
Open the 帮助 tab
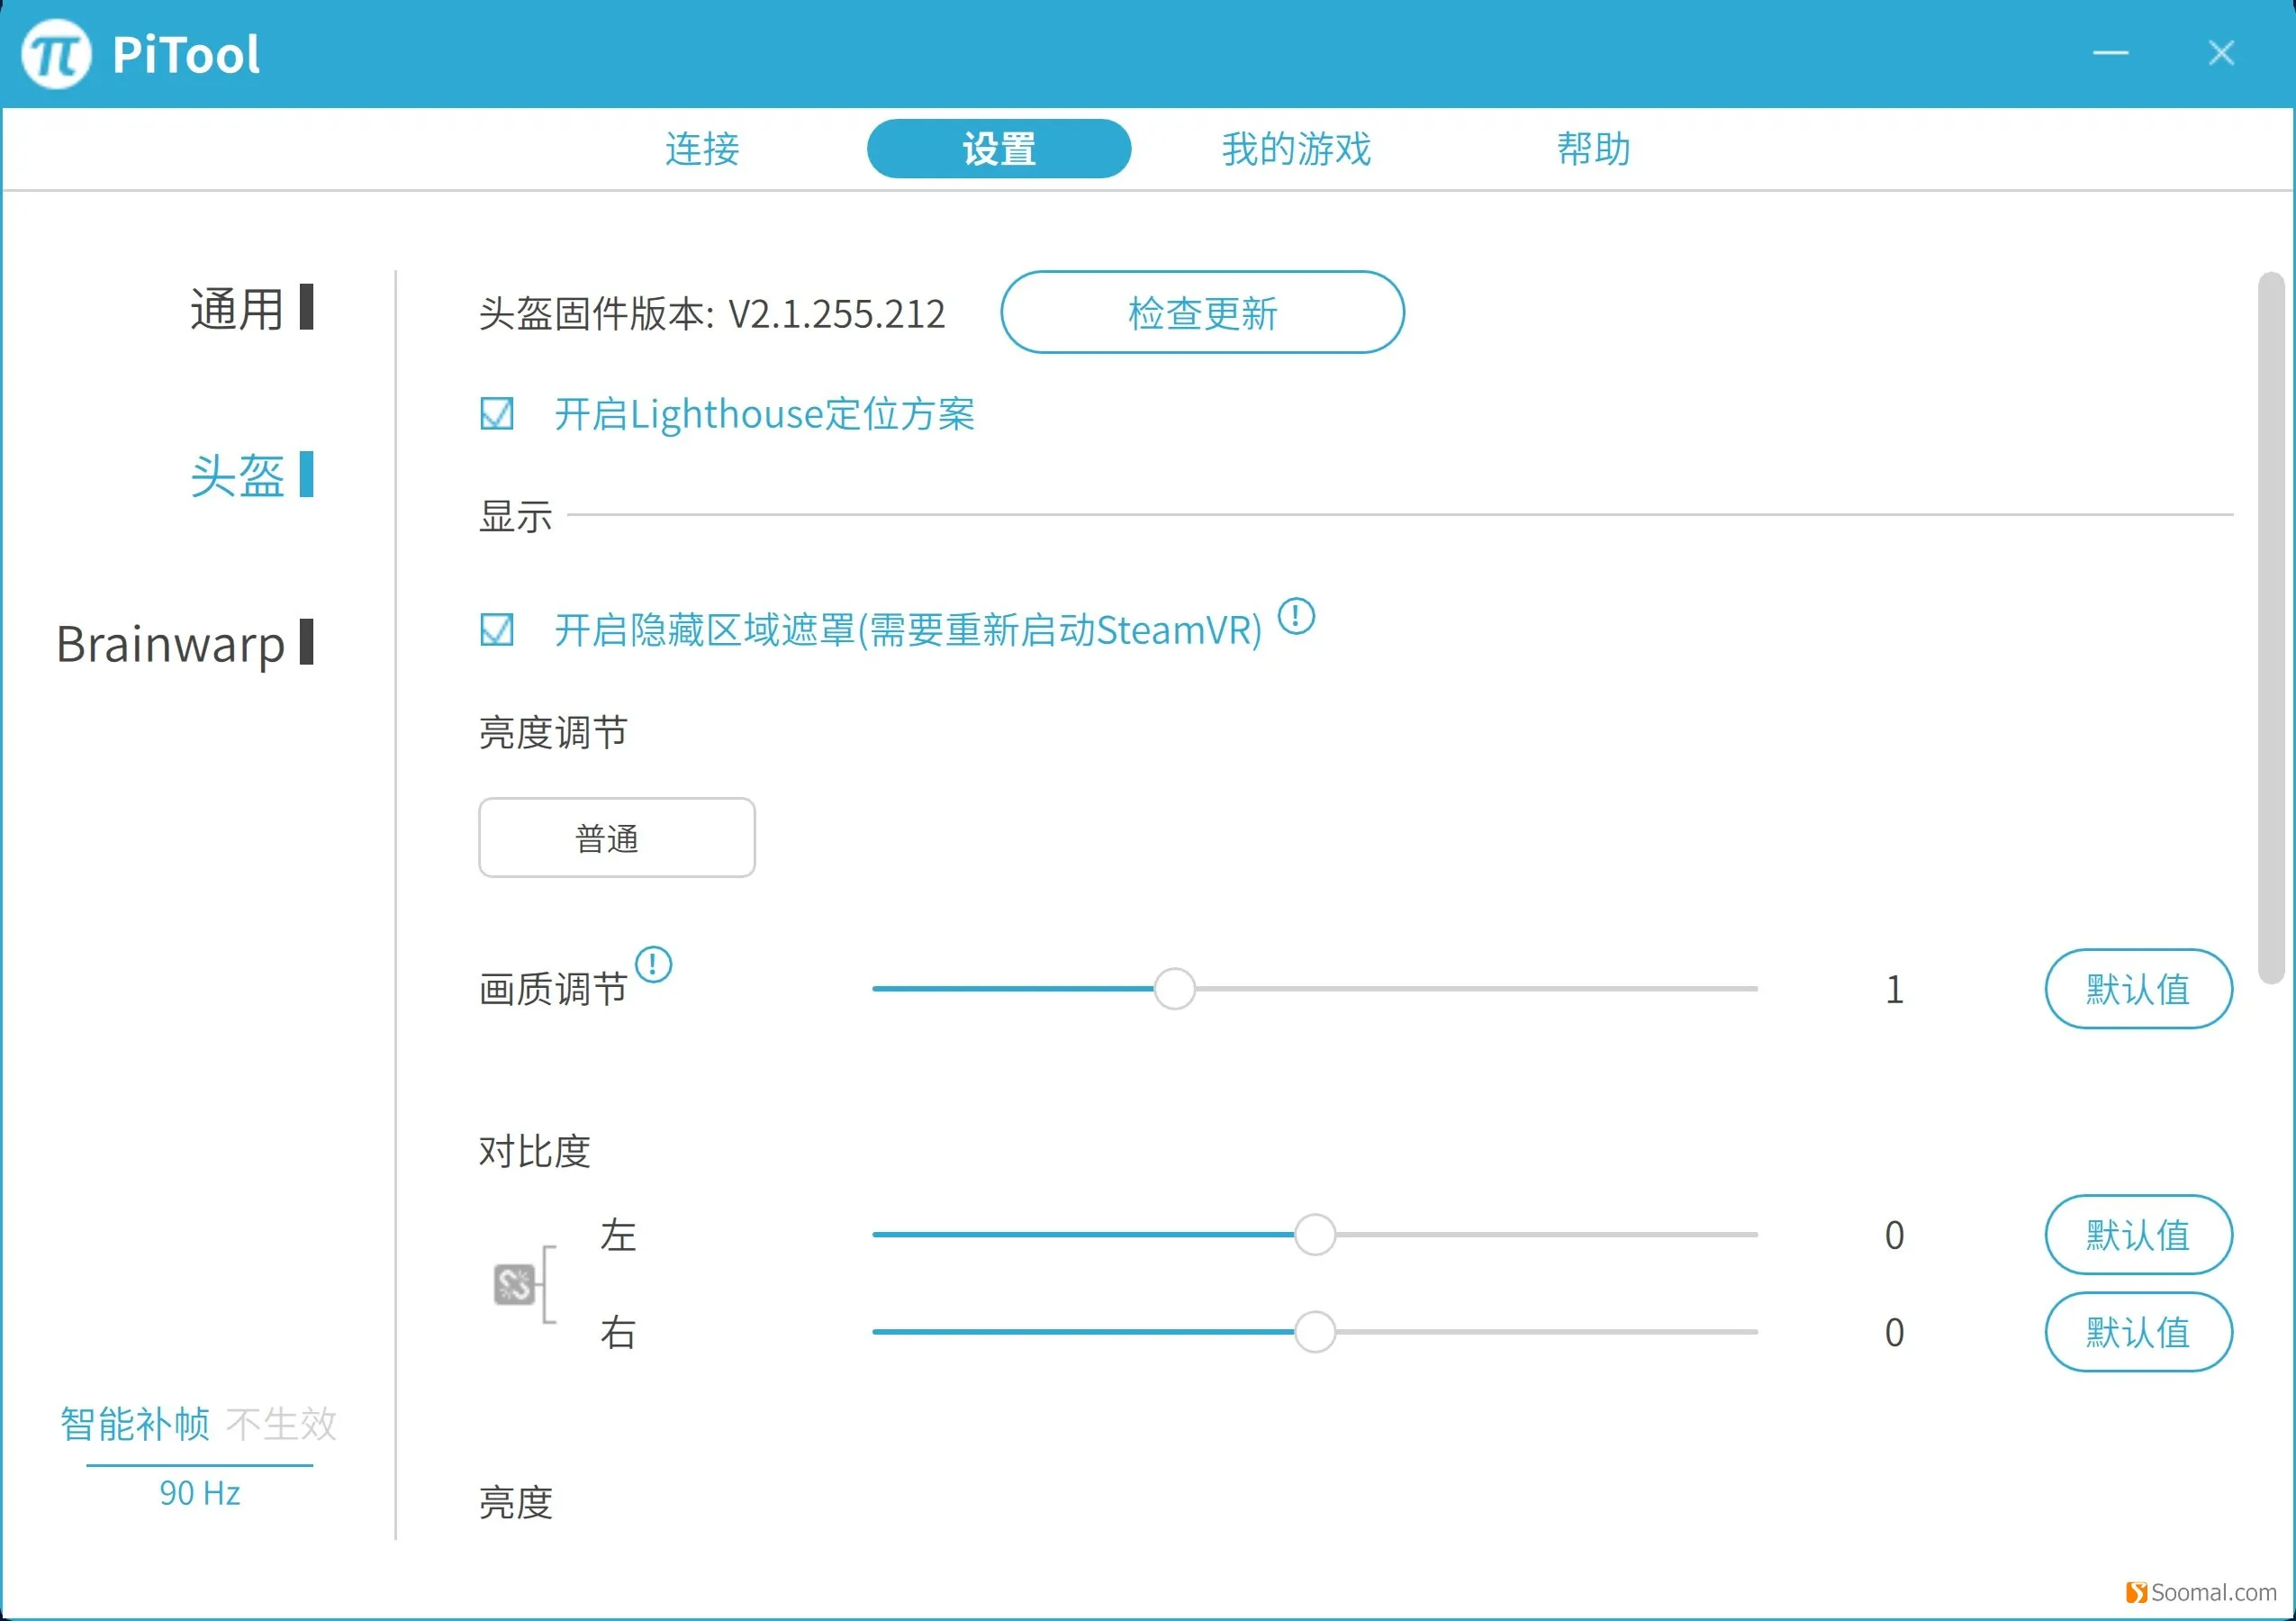1593,149
